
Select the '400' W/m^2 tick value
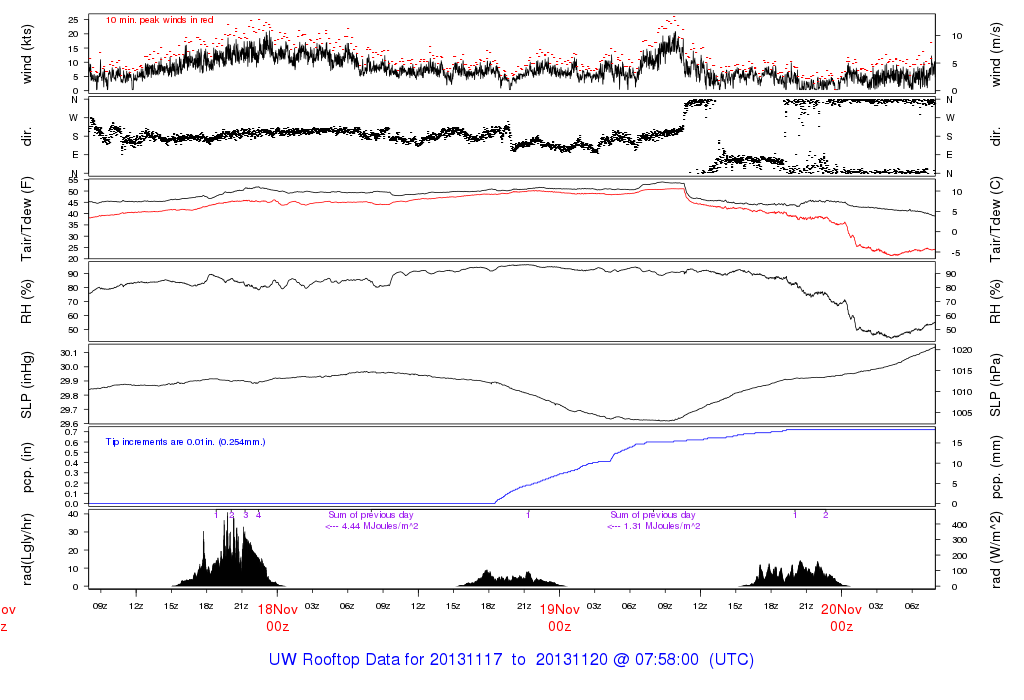(x=959, y=525)
